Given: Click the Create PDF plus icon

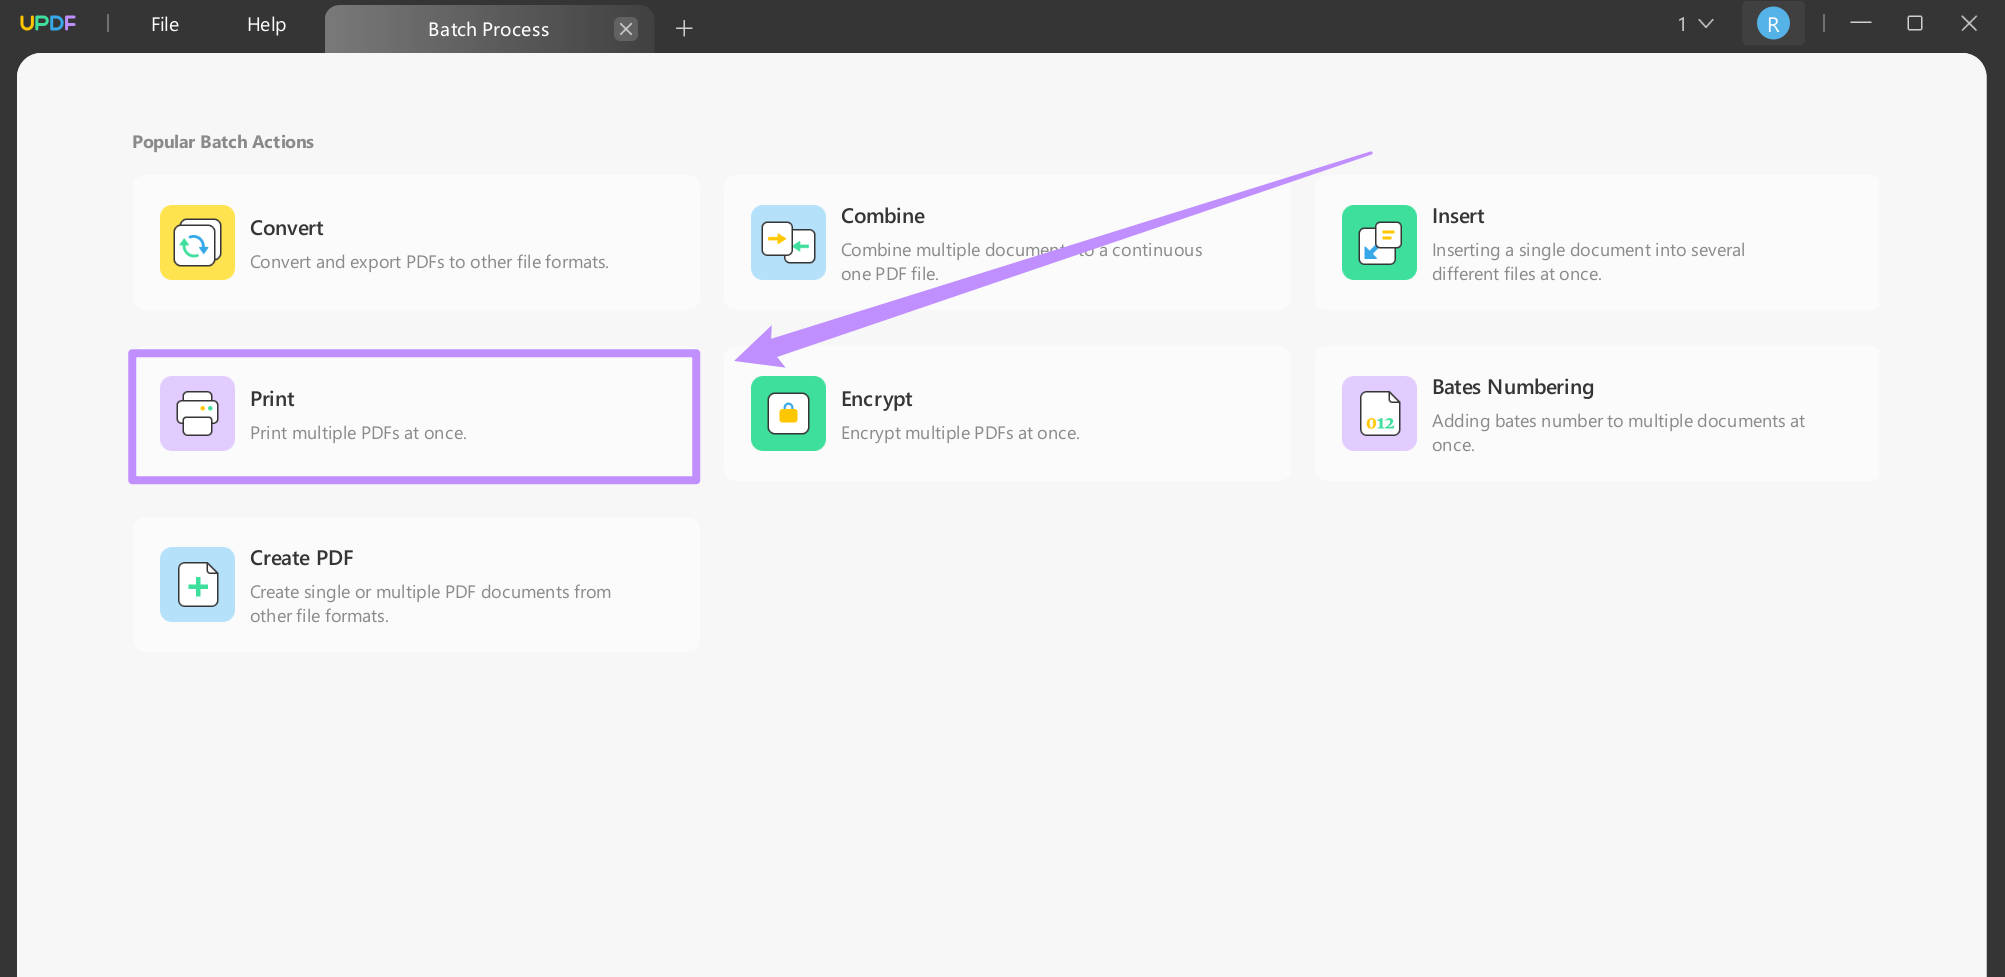Looking at the screenshot, I should point(197,584).
